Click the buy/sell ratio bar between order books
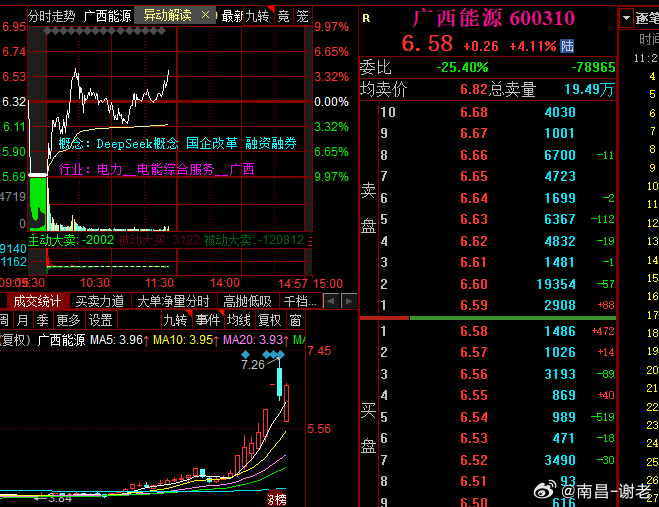 coord(488,318)
